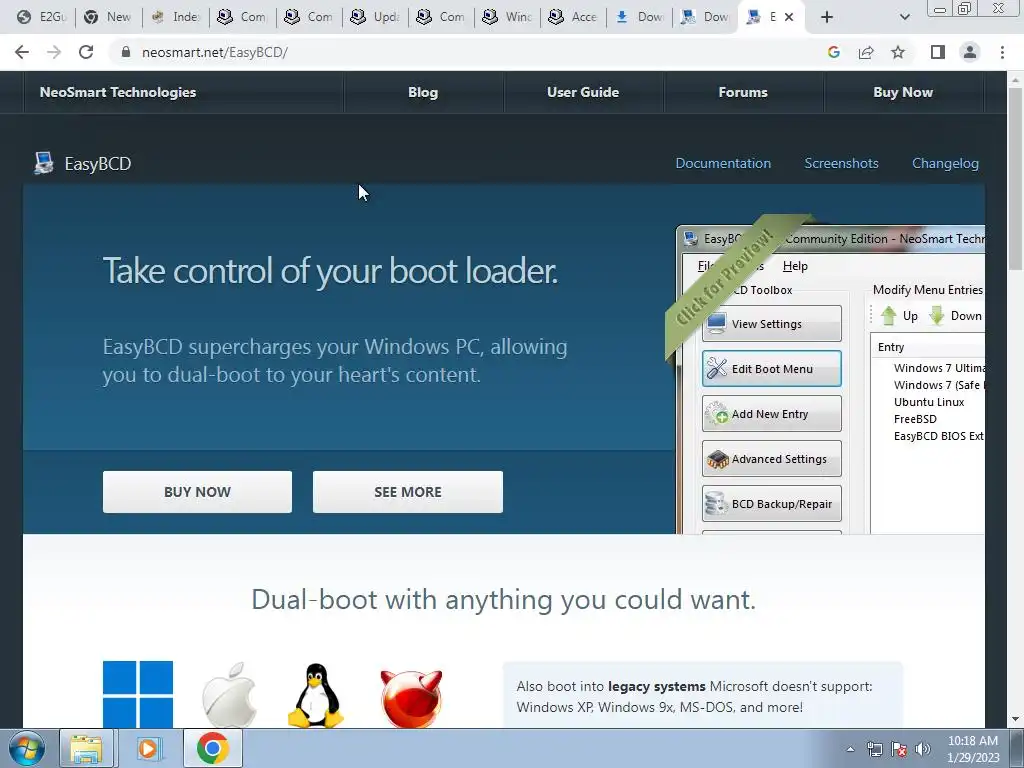Show hidden system tray icons
The image size is (1024, 768).
(x=850, y=749)
